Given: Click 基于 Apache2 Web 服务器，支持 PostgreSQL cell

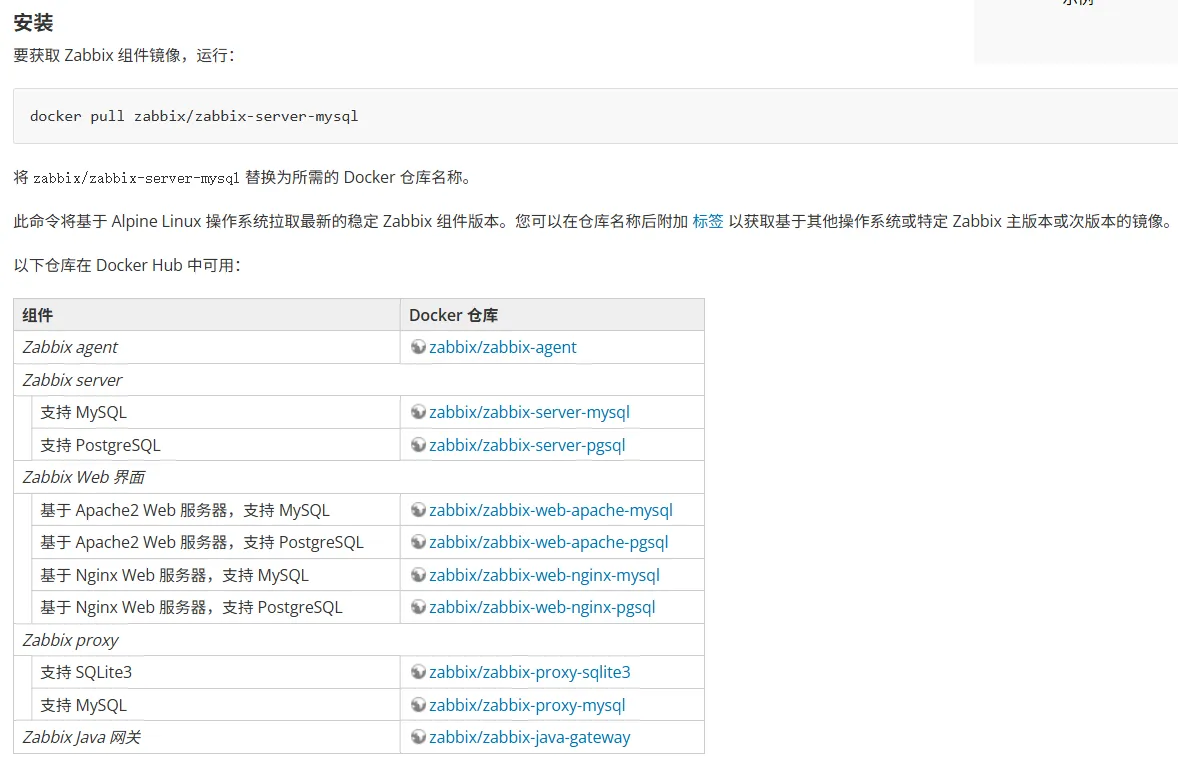Looking at the screenshot, I should [216, 542].
